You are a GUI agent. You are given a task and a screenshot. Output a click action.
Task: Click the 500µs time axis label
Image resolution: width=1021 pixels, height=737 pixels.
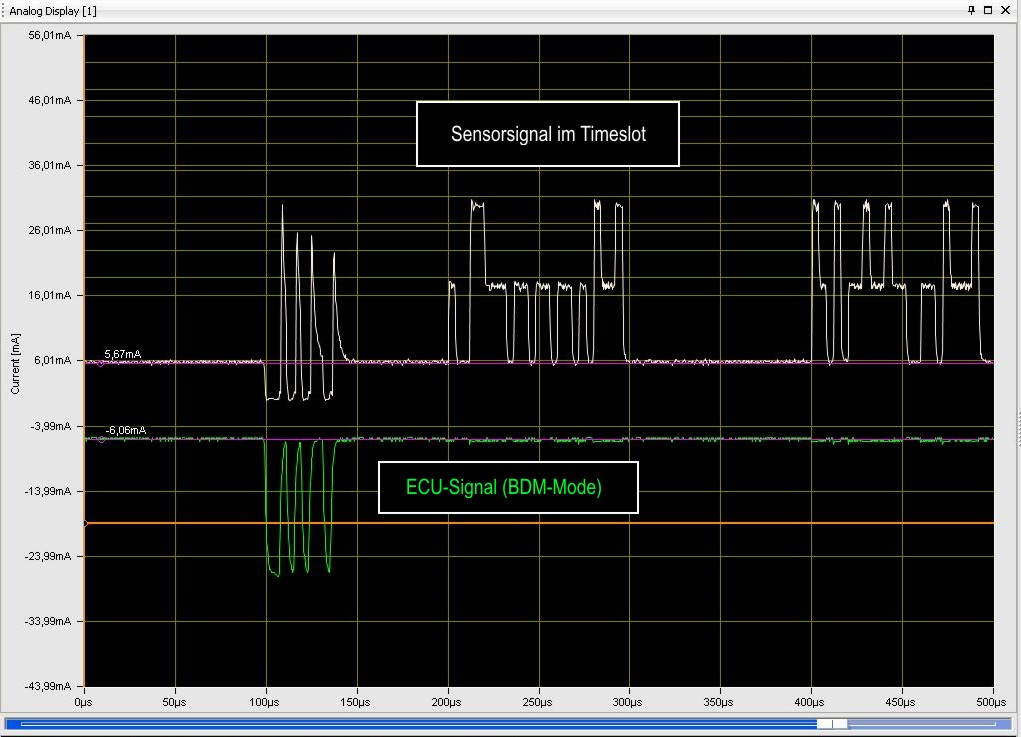pos(991,702)
